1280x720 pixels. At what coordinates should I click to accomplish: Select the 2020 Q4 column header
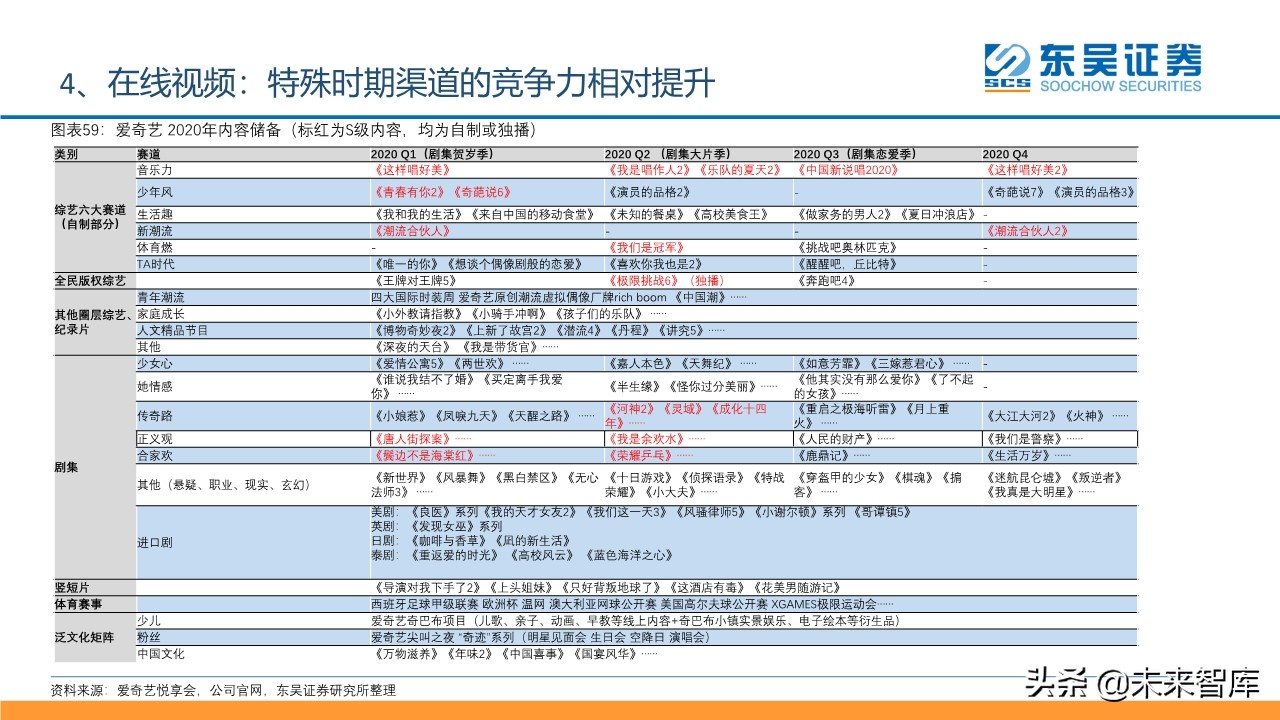(1005, 154)
